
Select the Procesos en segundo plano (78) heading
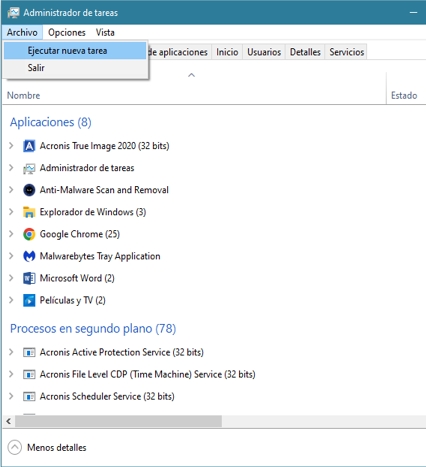tap(93, 329)
